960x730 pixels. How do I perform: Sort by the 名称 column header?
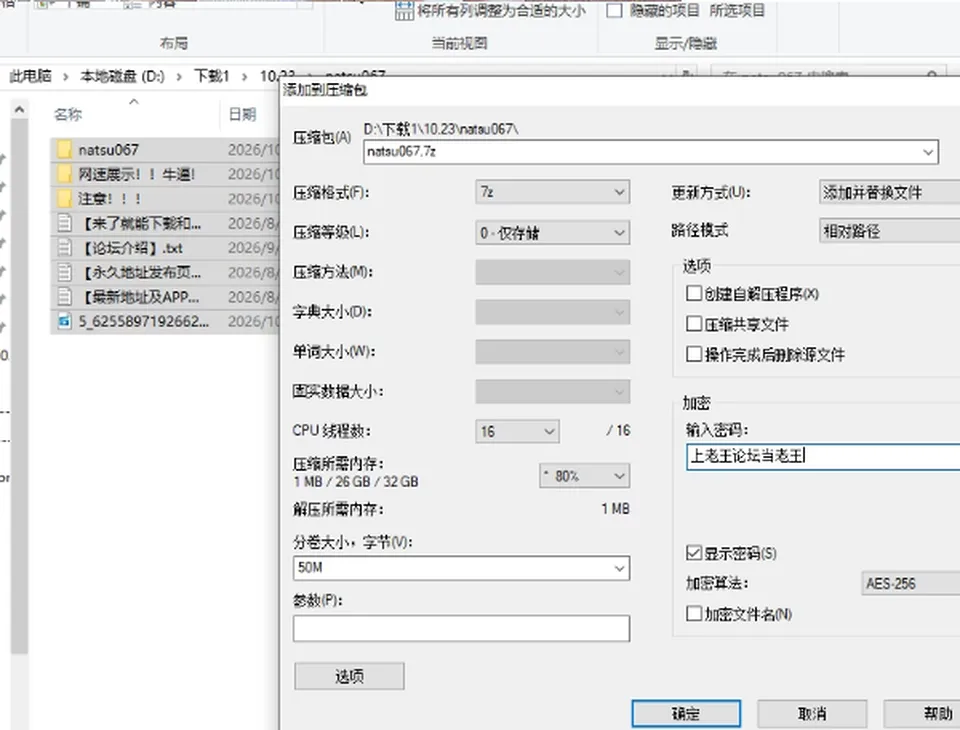pyautogui.click(x=68, y=115)
